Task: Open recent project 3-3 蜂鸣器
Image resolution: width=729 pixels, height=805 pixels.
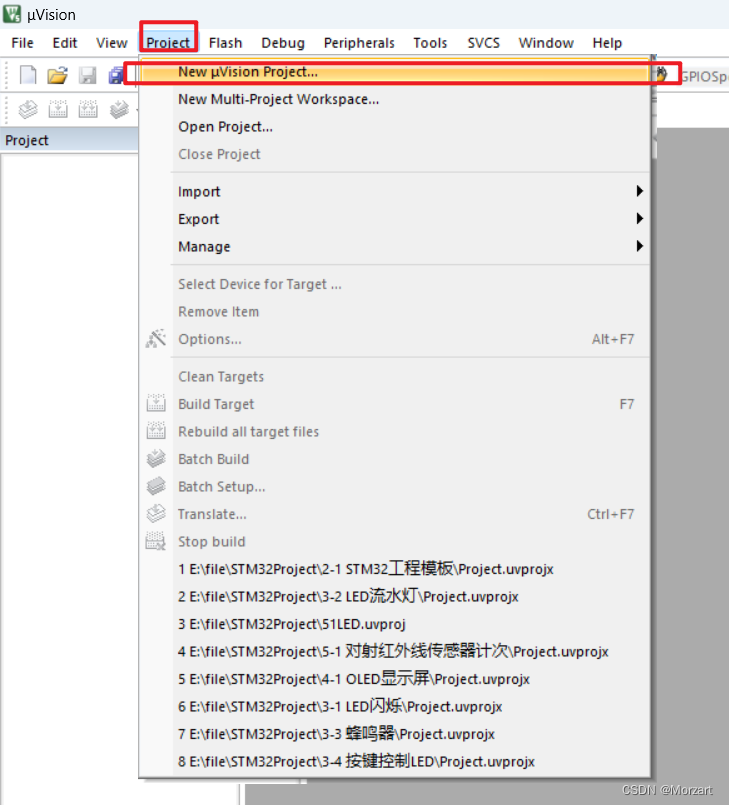Action: [394, 734]
